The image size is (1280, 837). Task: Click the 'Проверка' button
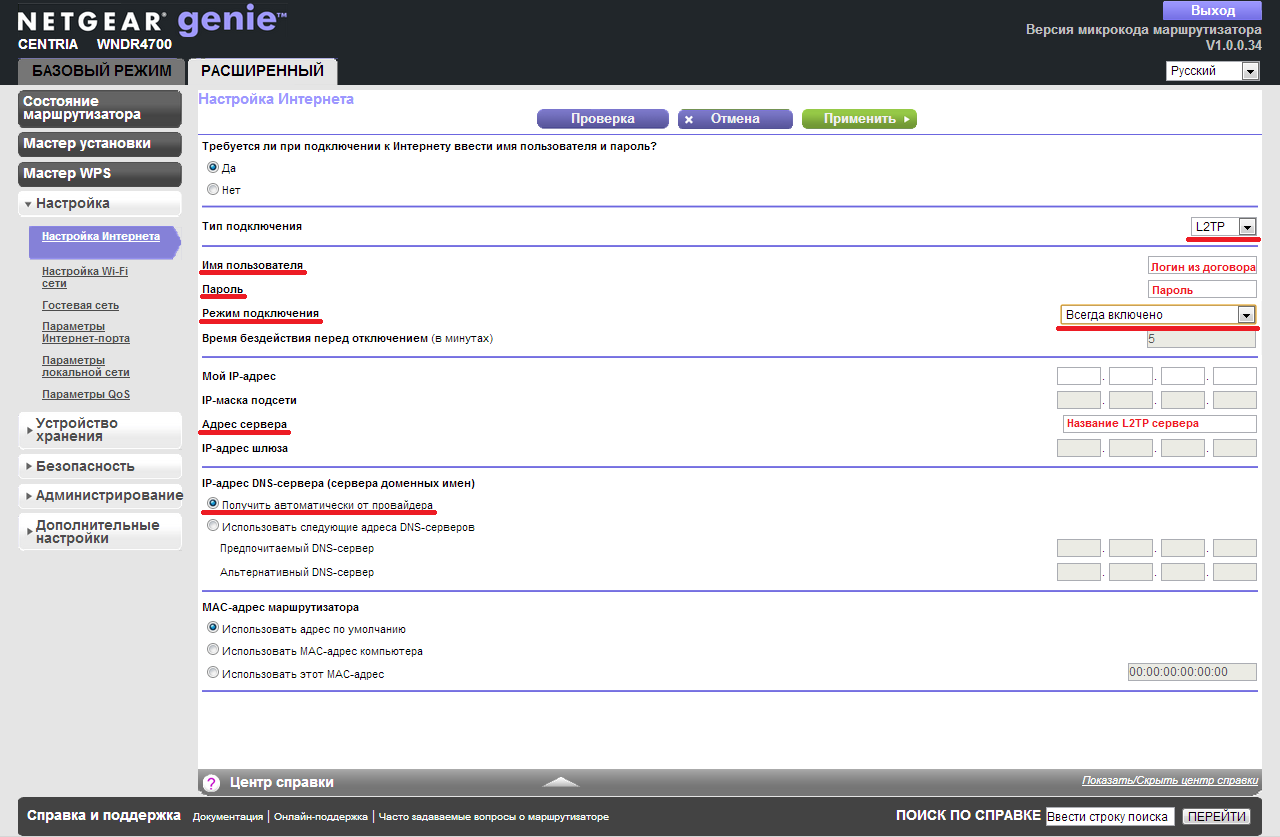pyautogui.click(x=602, y=119)
